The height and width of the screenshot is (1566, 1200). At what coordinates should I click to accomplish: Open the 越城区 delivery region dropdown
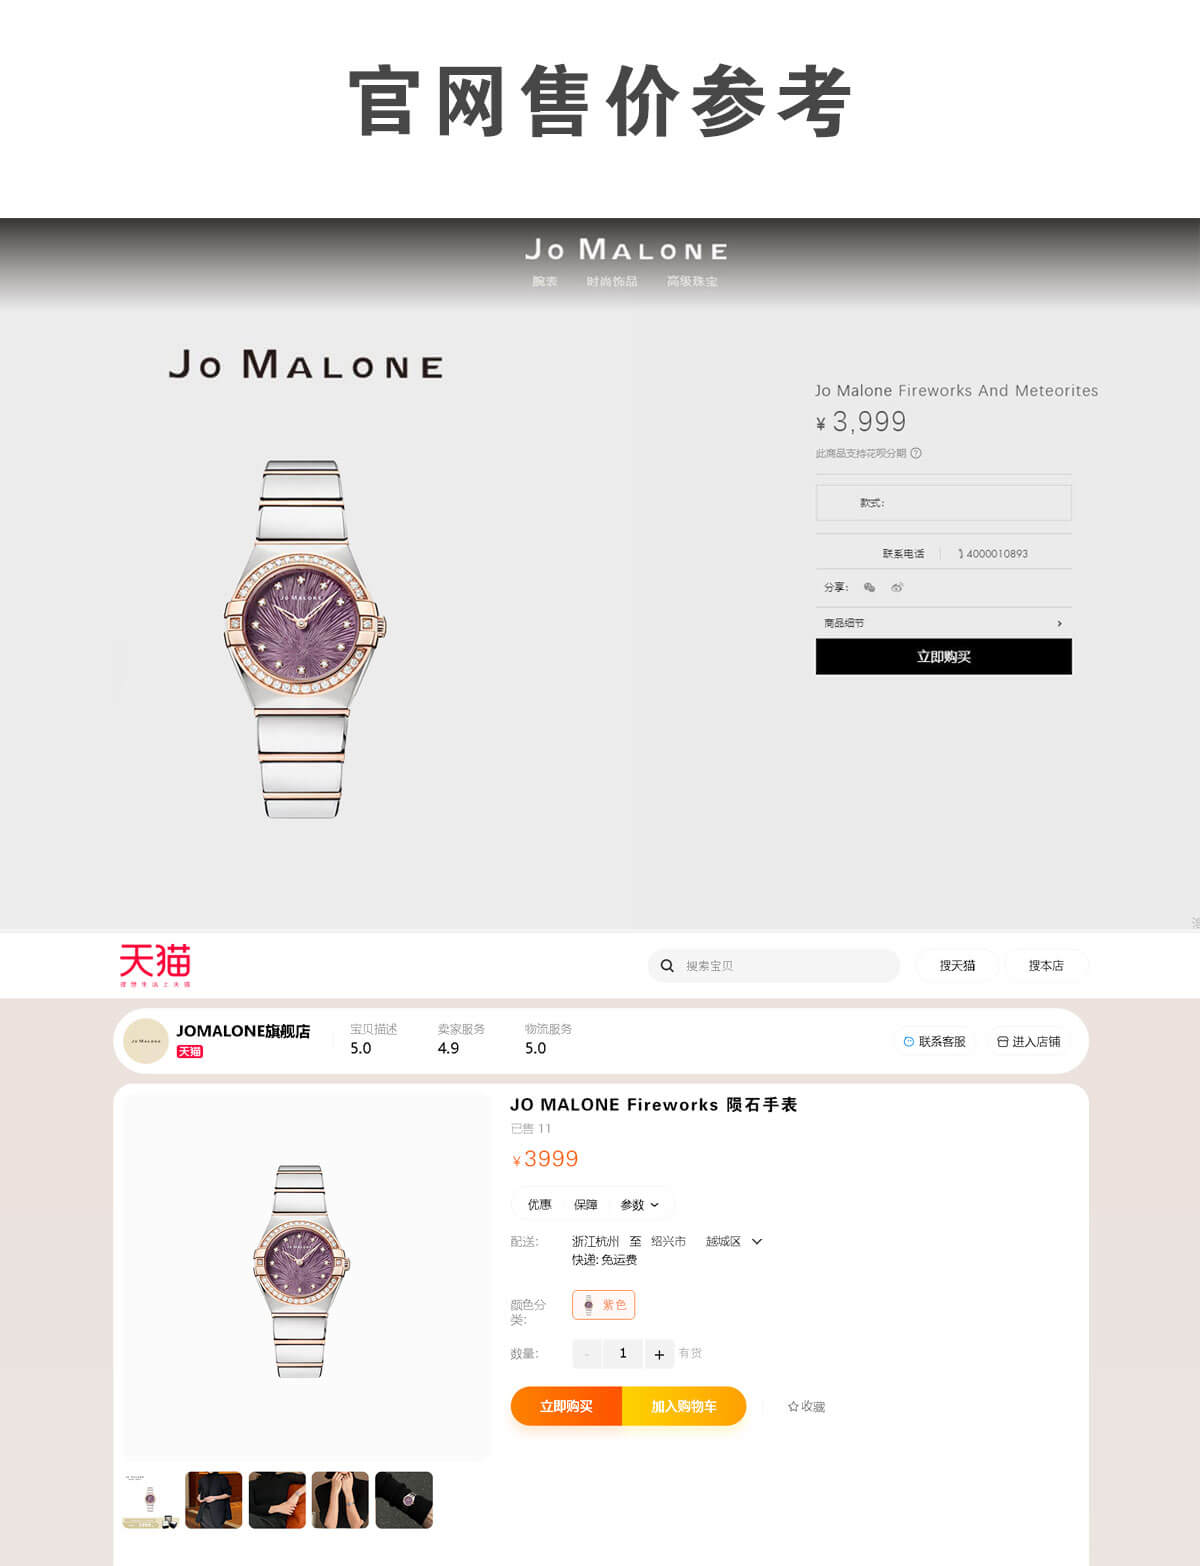pyautogui.click(x=757, y=1241)
